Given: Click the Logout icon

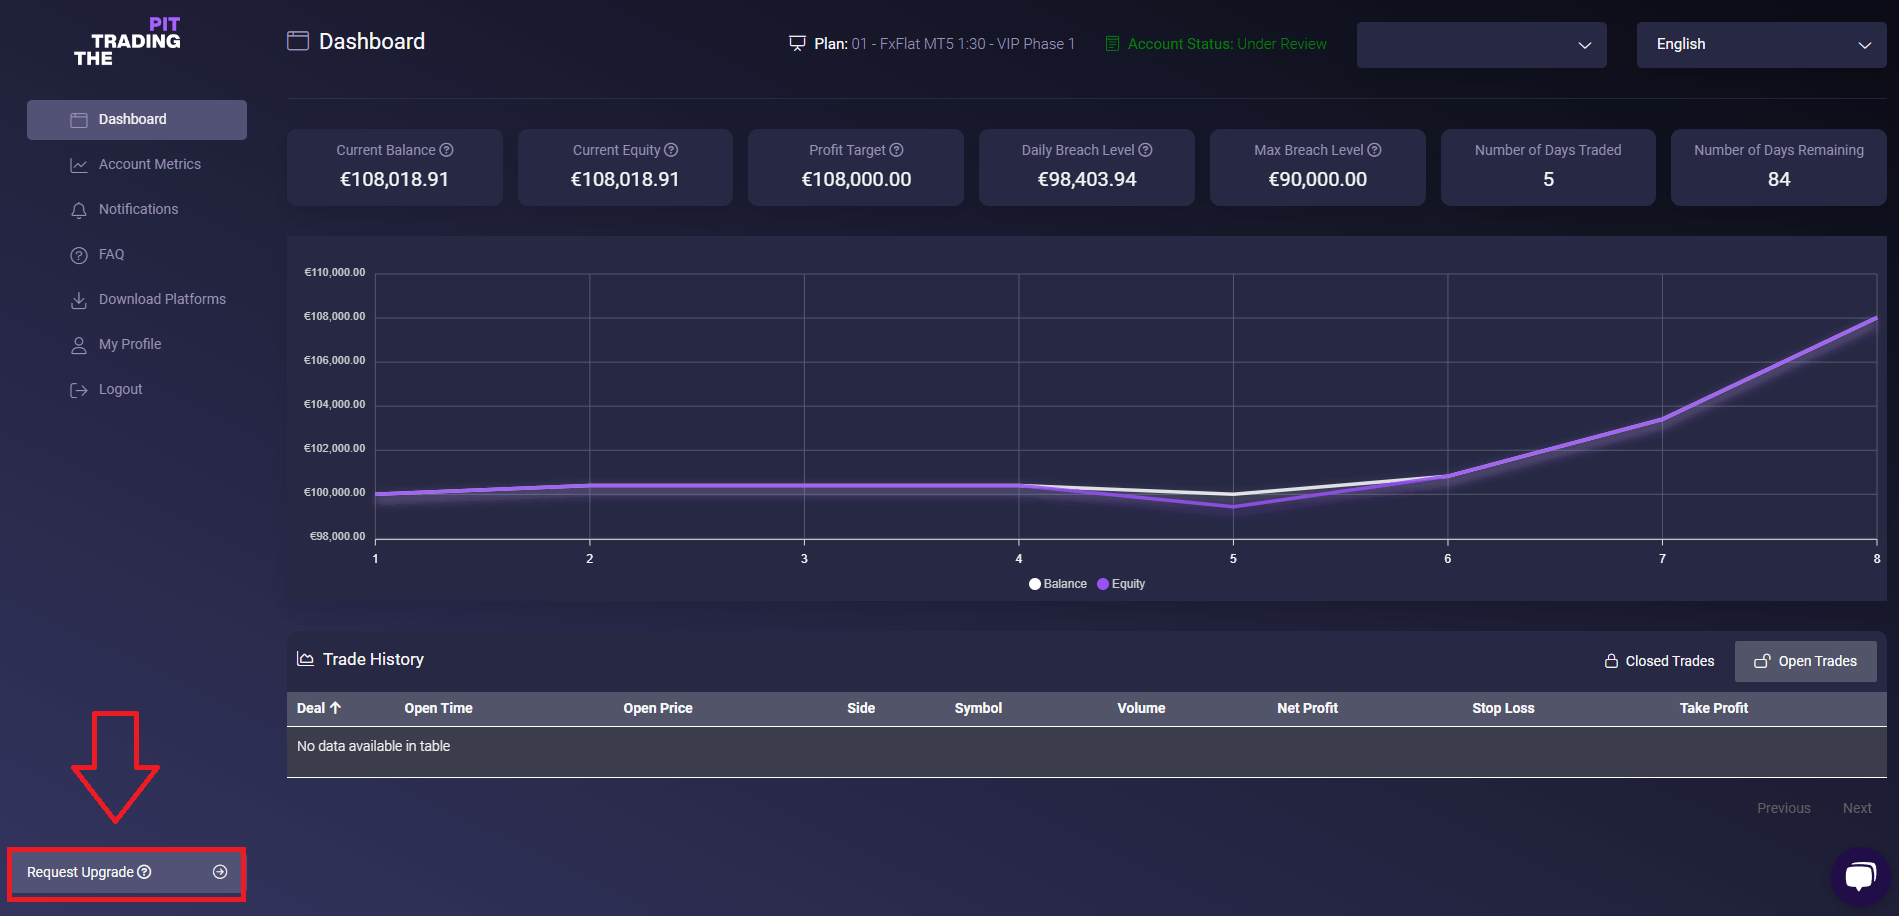Looking at the screenshot, I should pos(79,389).
